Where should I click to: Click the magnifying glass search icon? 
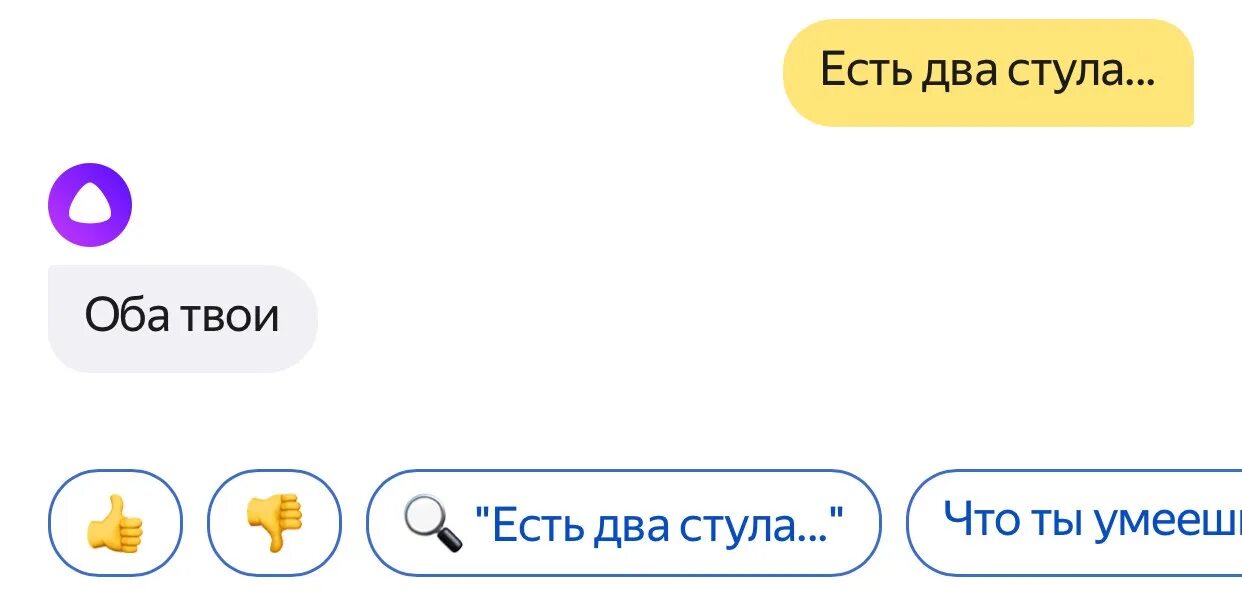point(432,524)
